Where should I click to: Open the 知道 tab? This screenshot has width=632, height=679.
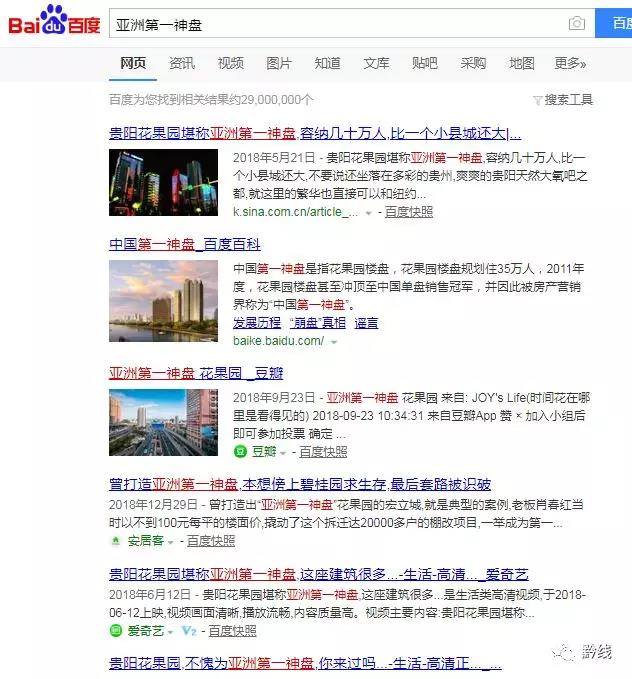(x=327, y=63)
